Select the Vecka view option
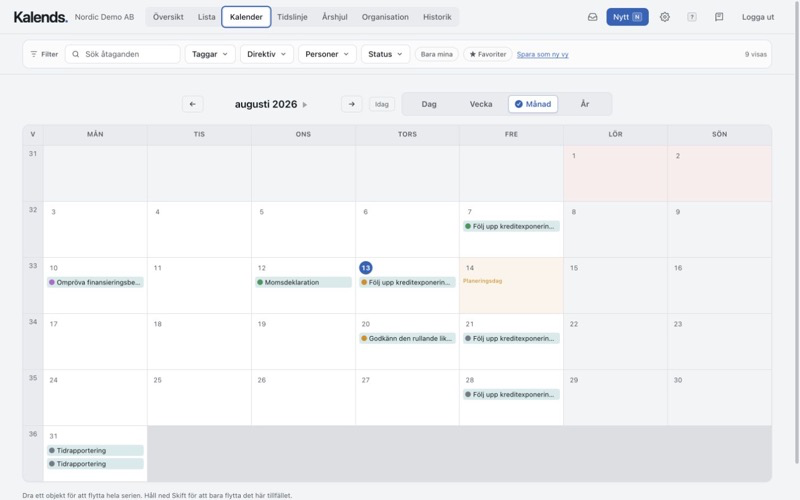 pyautogui.click(x=481, y=104)
